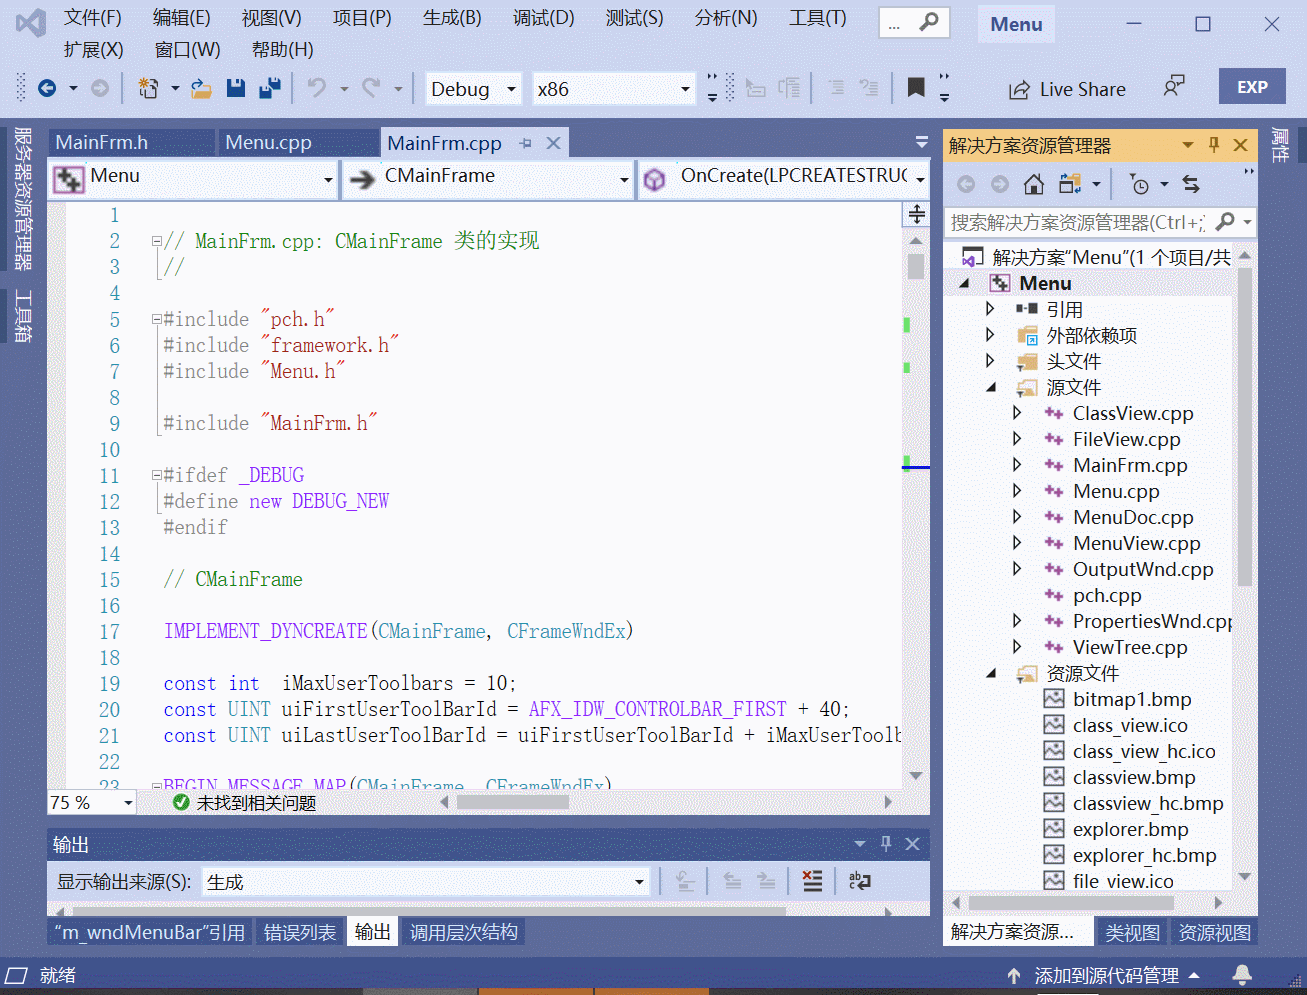This screenshot has height=995, width=1307.
Task: Click the notification bell in status bar
Action: (1242, 975)
